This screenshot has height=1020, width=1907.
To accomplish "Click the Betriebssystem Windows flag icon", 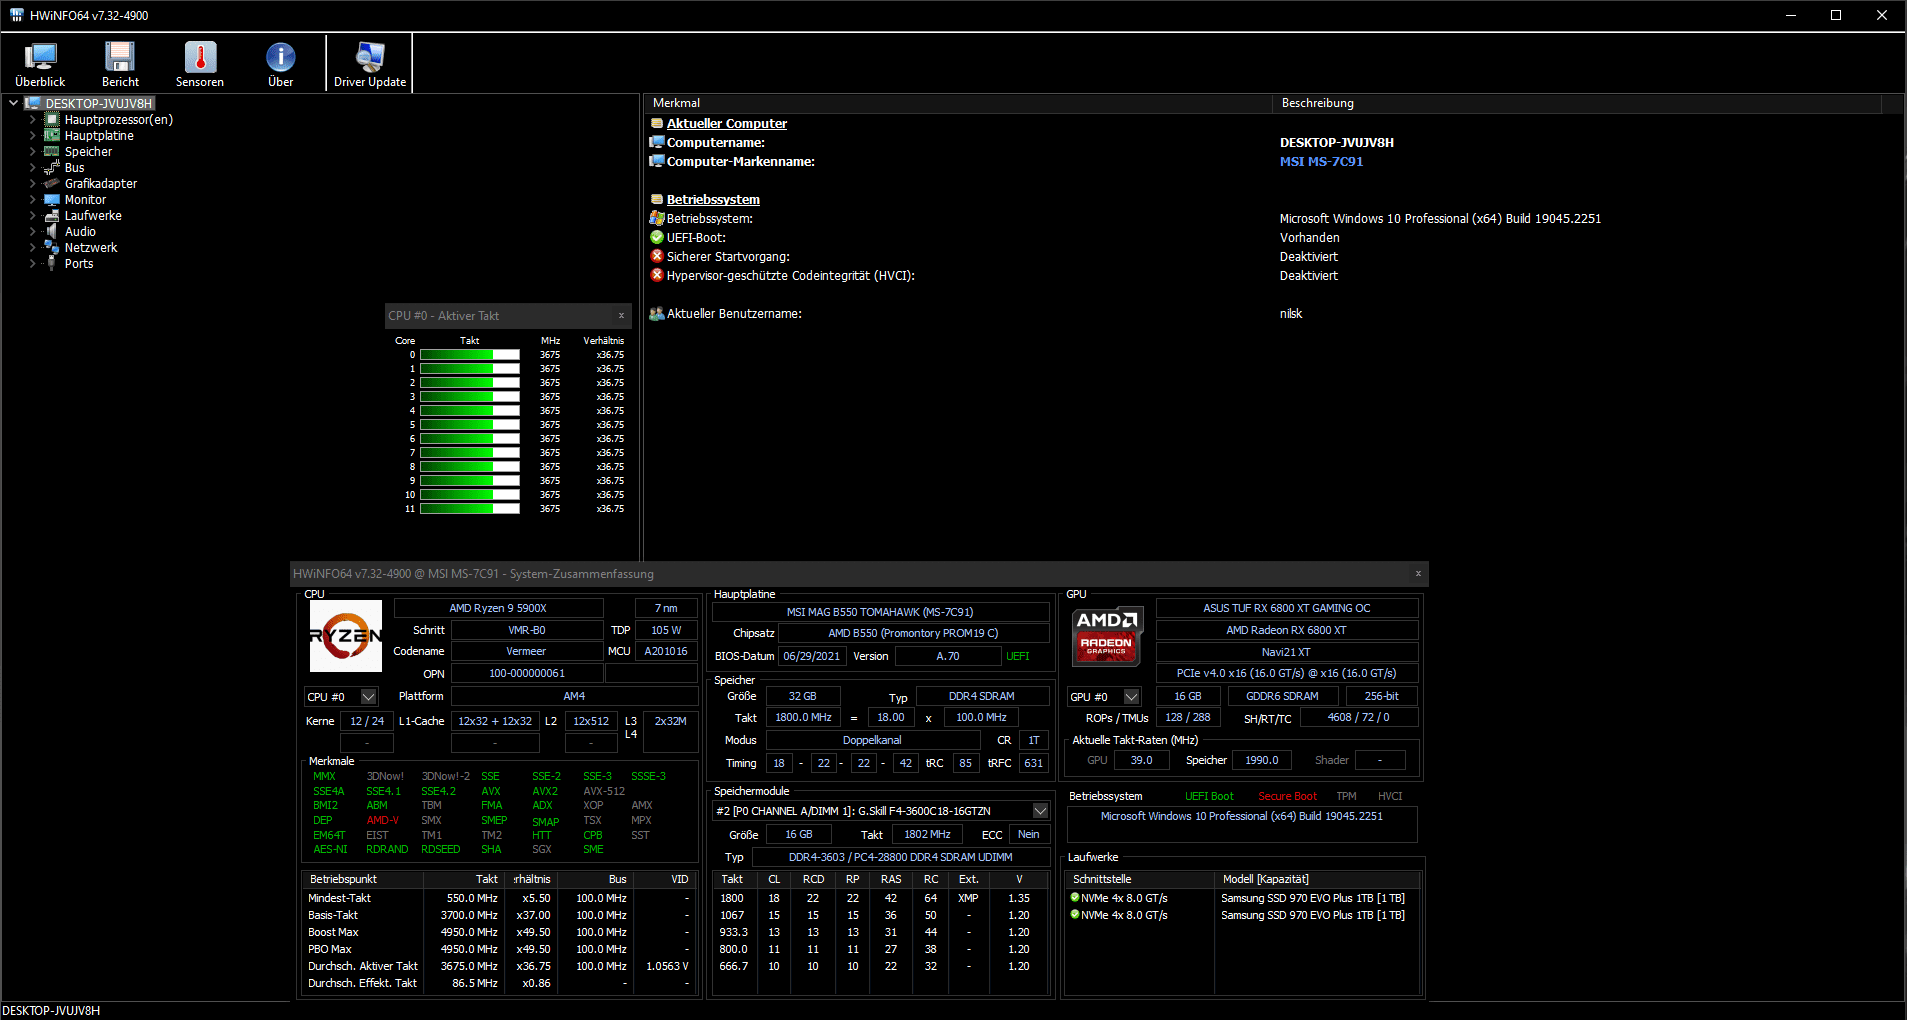I will (x=657, y=218).
